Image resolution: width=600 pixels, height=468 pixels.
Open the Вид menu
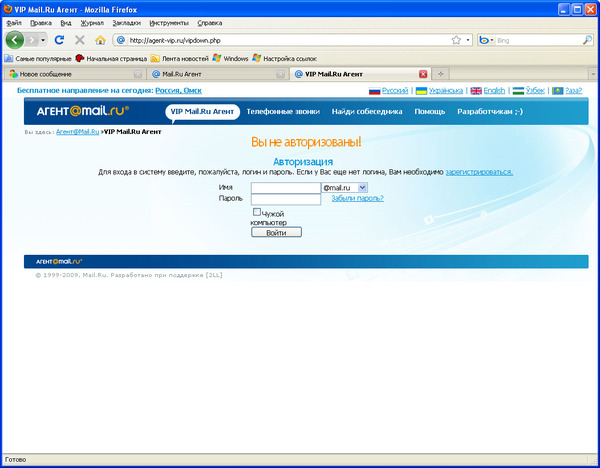coord(66,23)
